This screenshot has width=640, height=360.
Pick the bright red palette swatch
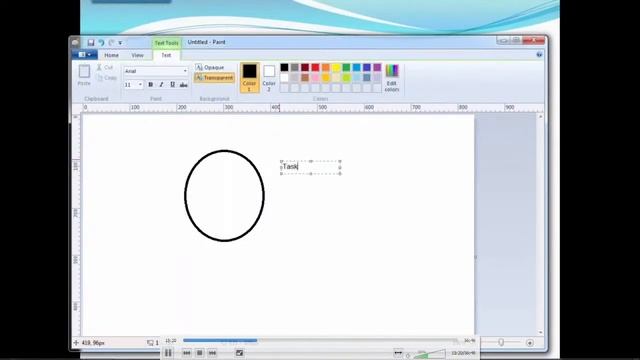(x=316, y=67)
